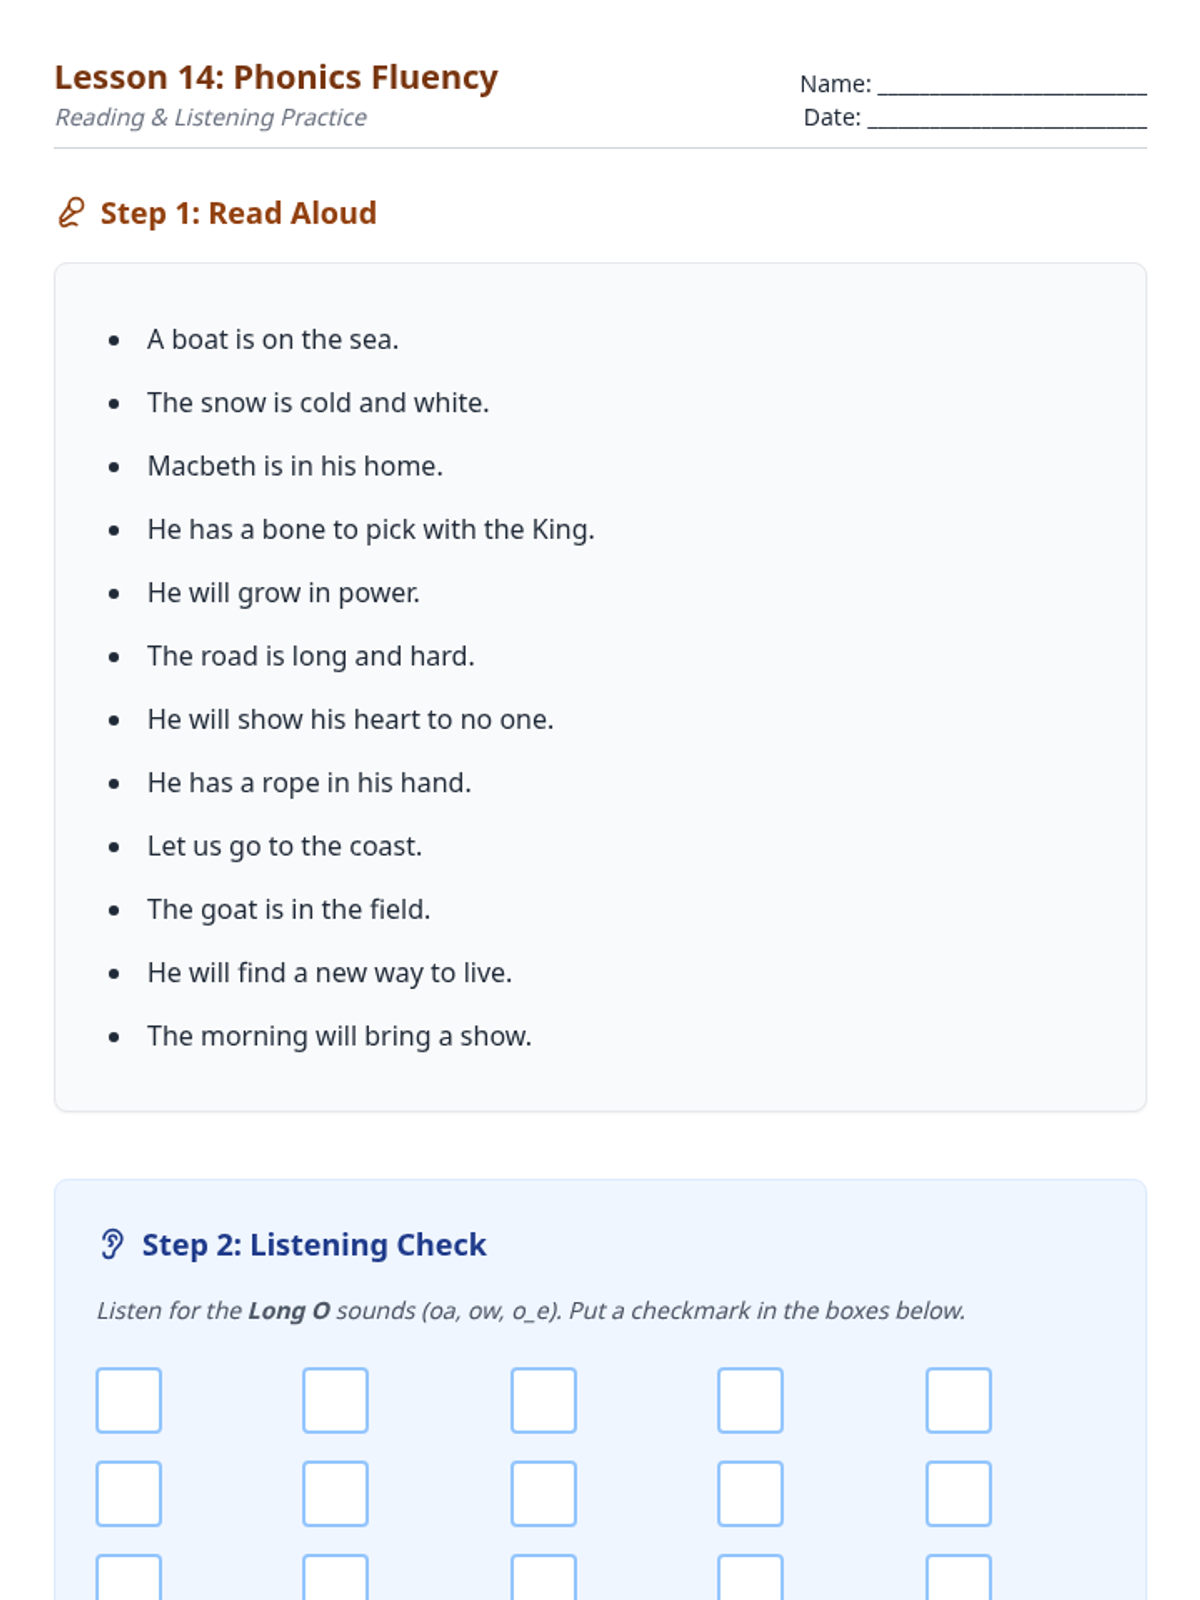Check the first box in the top row
Screen dimensions: 1200x1600
coord(129,1400)
